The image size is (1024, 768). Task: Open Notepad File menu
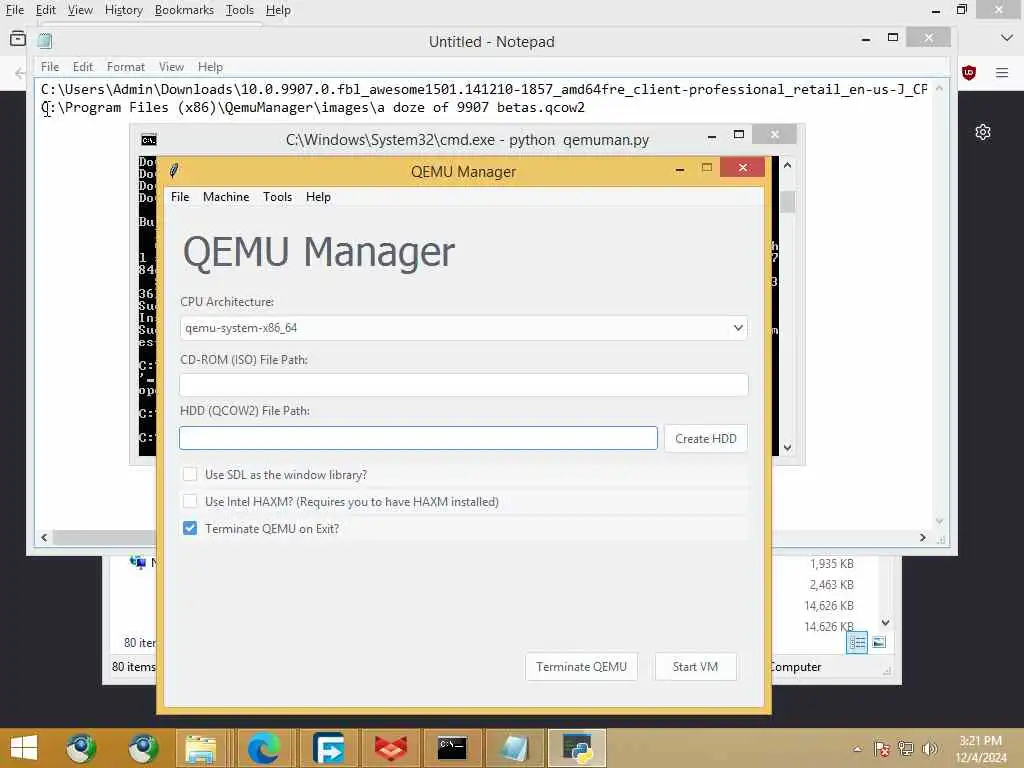point(50,67)
